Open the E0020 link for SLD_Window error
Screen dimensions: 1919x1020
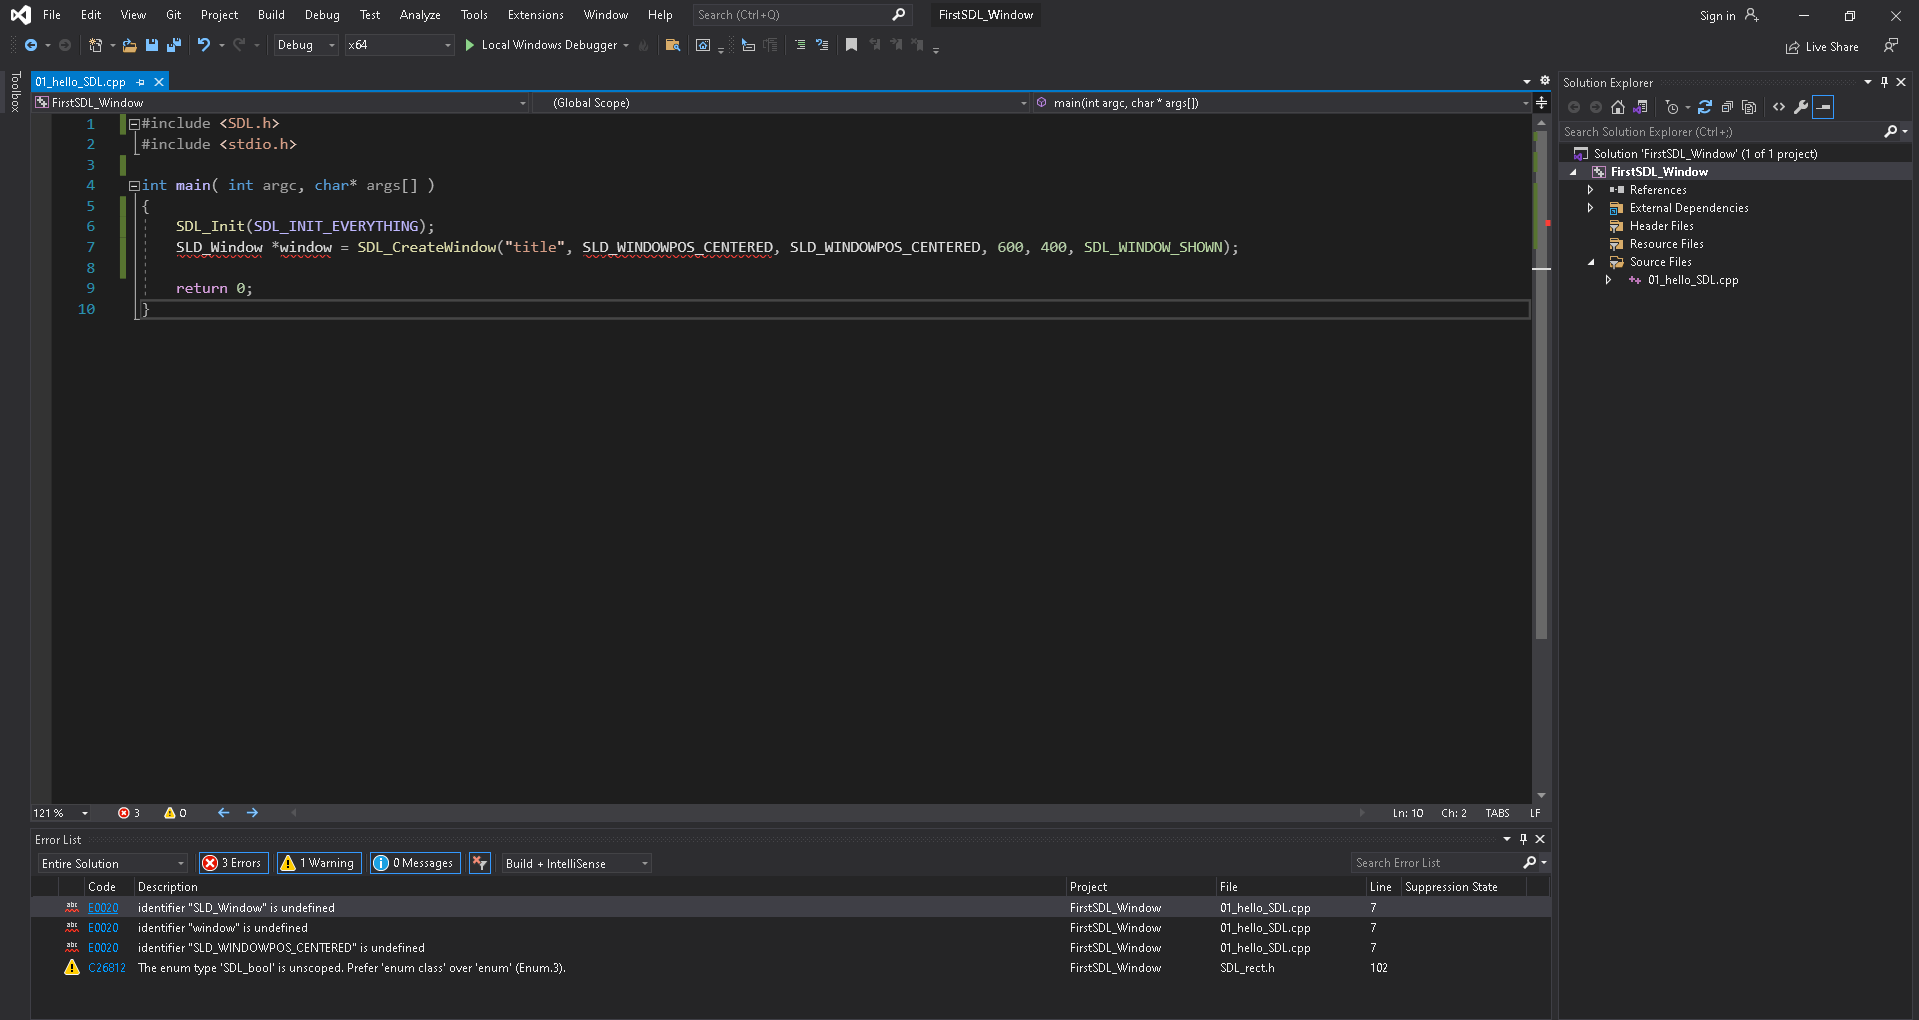coord(103,908)
